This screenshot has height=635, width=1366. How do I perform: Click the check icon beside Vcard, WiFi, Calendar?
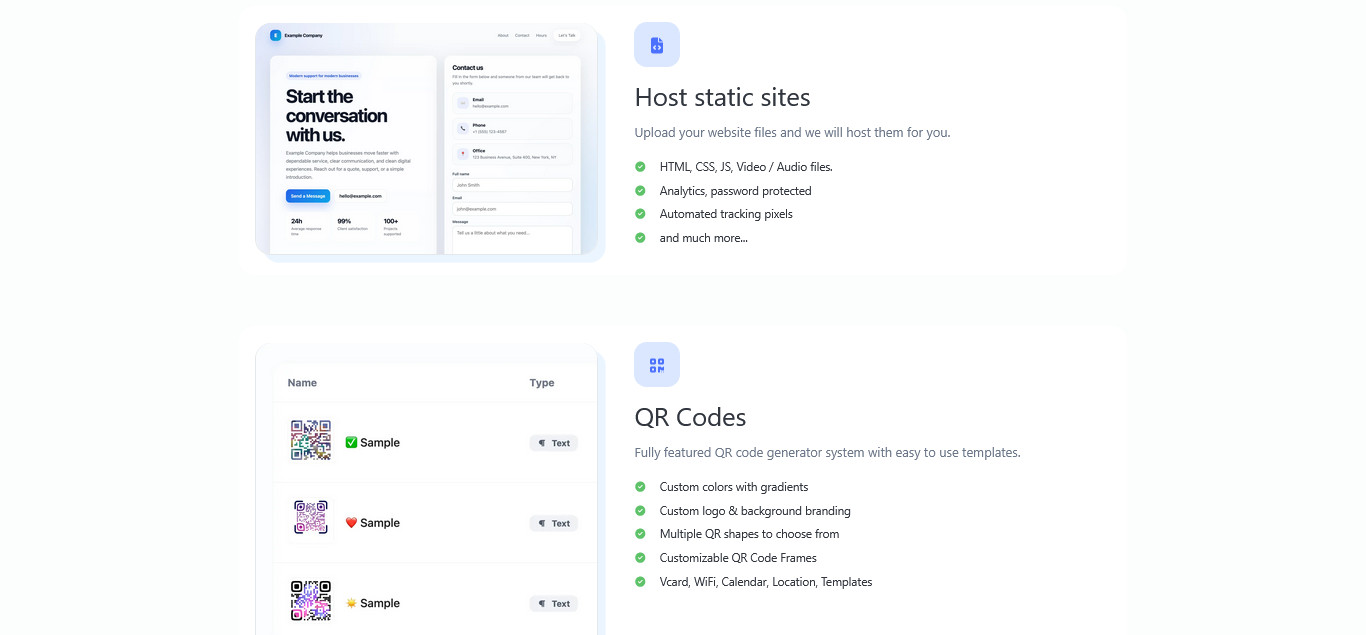[640, 582]
